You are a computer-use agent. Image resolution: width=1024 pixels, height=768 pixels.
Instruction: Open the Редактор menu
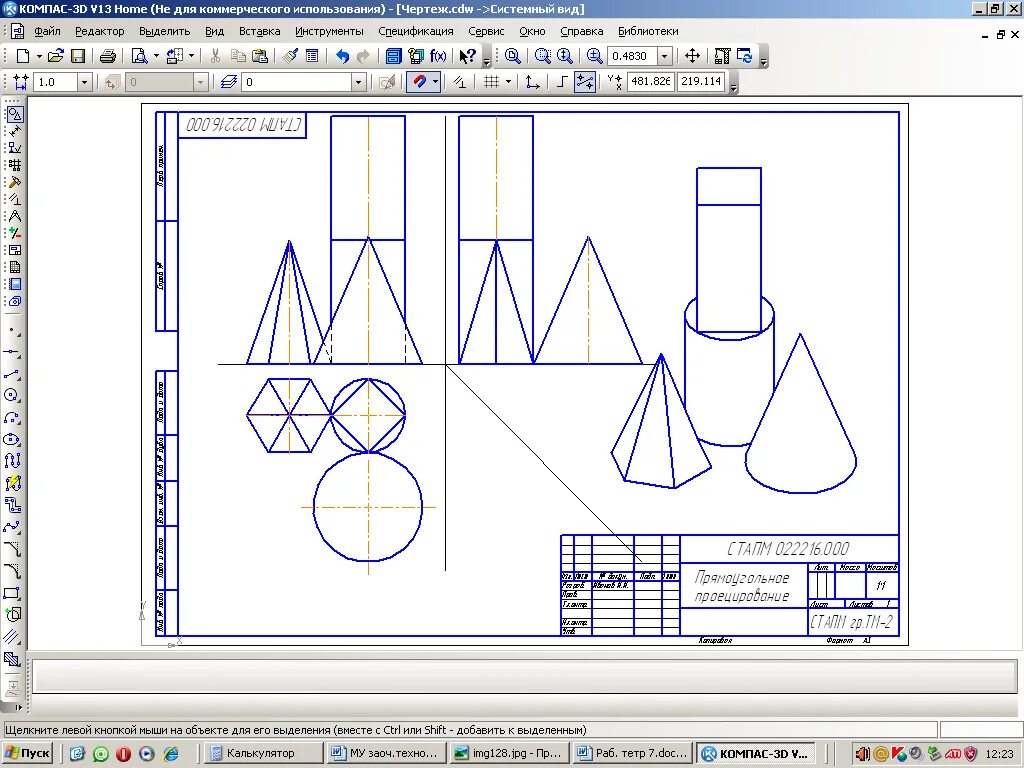(x=99, y=31)
